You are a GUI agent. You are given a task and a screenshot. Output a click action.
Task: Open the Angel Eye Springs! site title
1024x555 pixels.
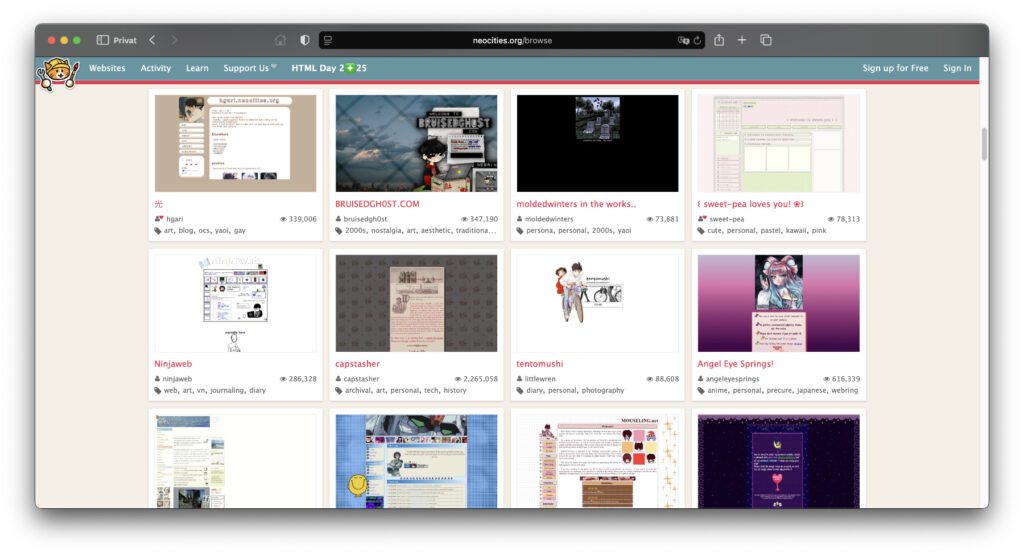point(735,364)
